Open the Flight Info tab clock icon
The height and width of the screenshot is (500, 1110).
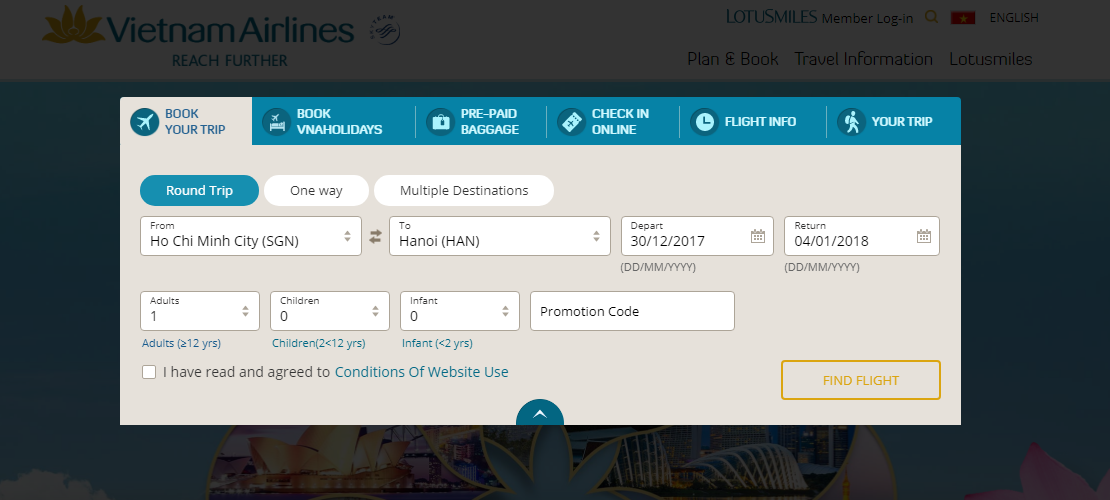click(x=704, y=122)
